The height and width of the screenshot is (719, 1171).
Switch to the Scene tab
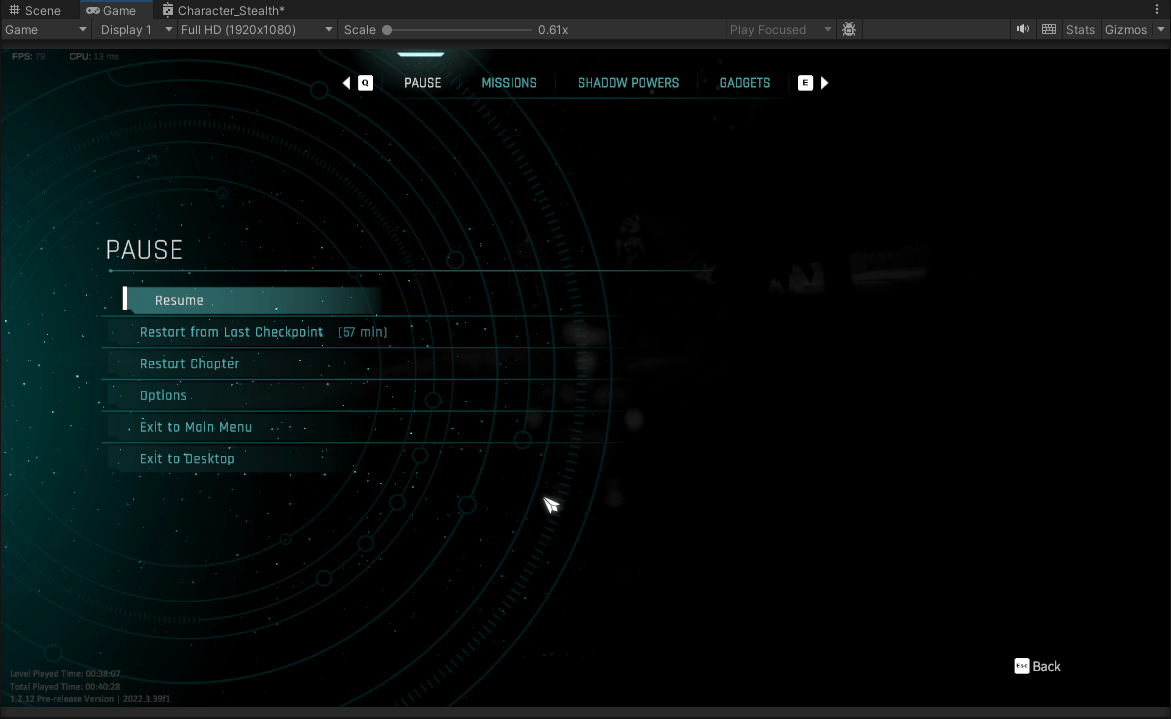click(x=34, y=10)
